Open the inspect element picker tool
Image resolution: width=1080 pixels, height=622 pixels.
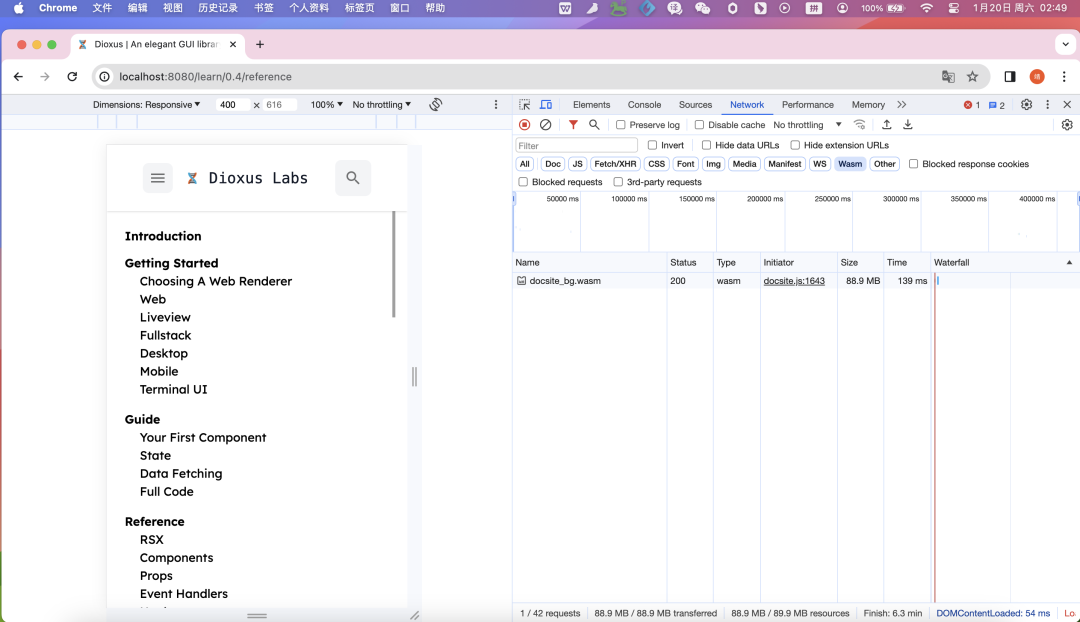[x=525, y=105]
